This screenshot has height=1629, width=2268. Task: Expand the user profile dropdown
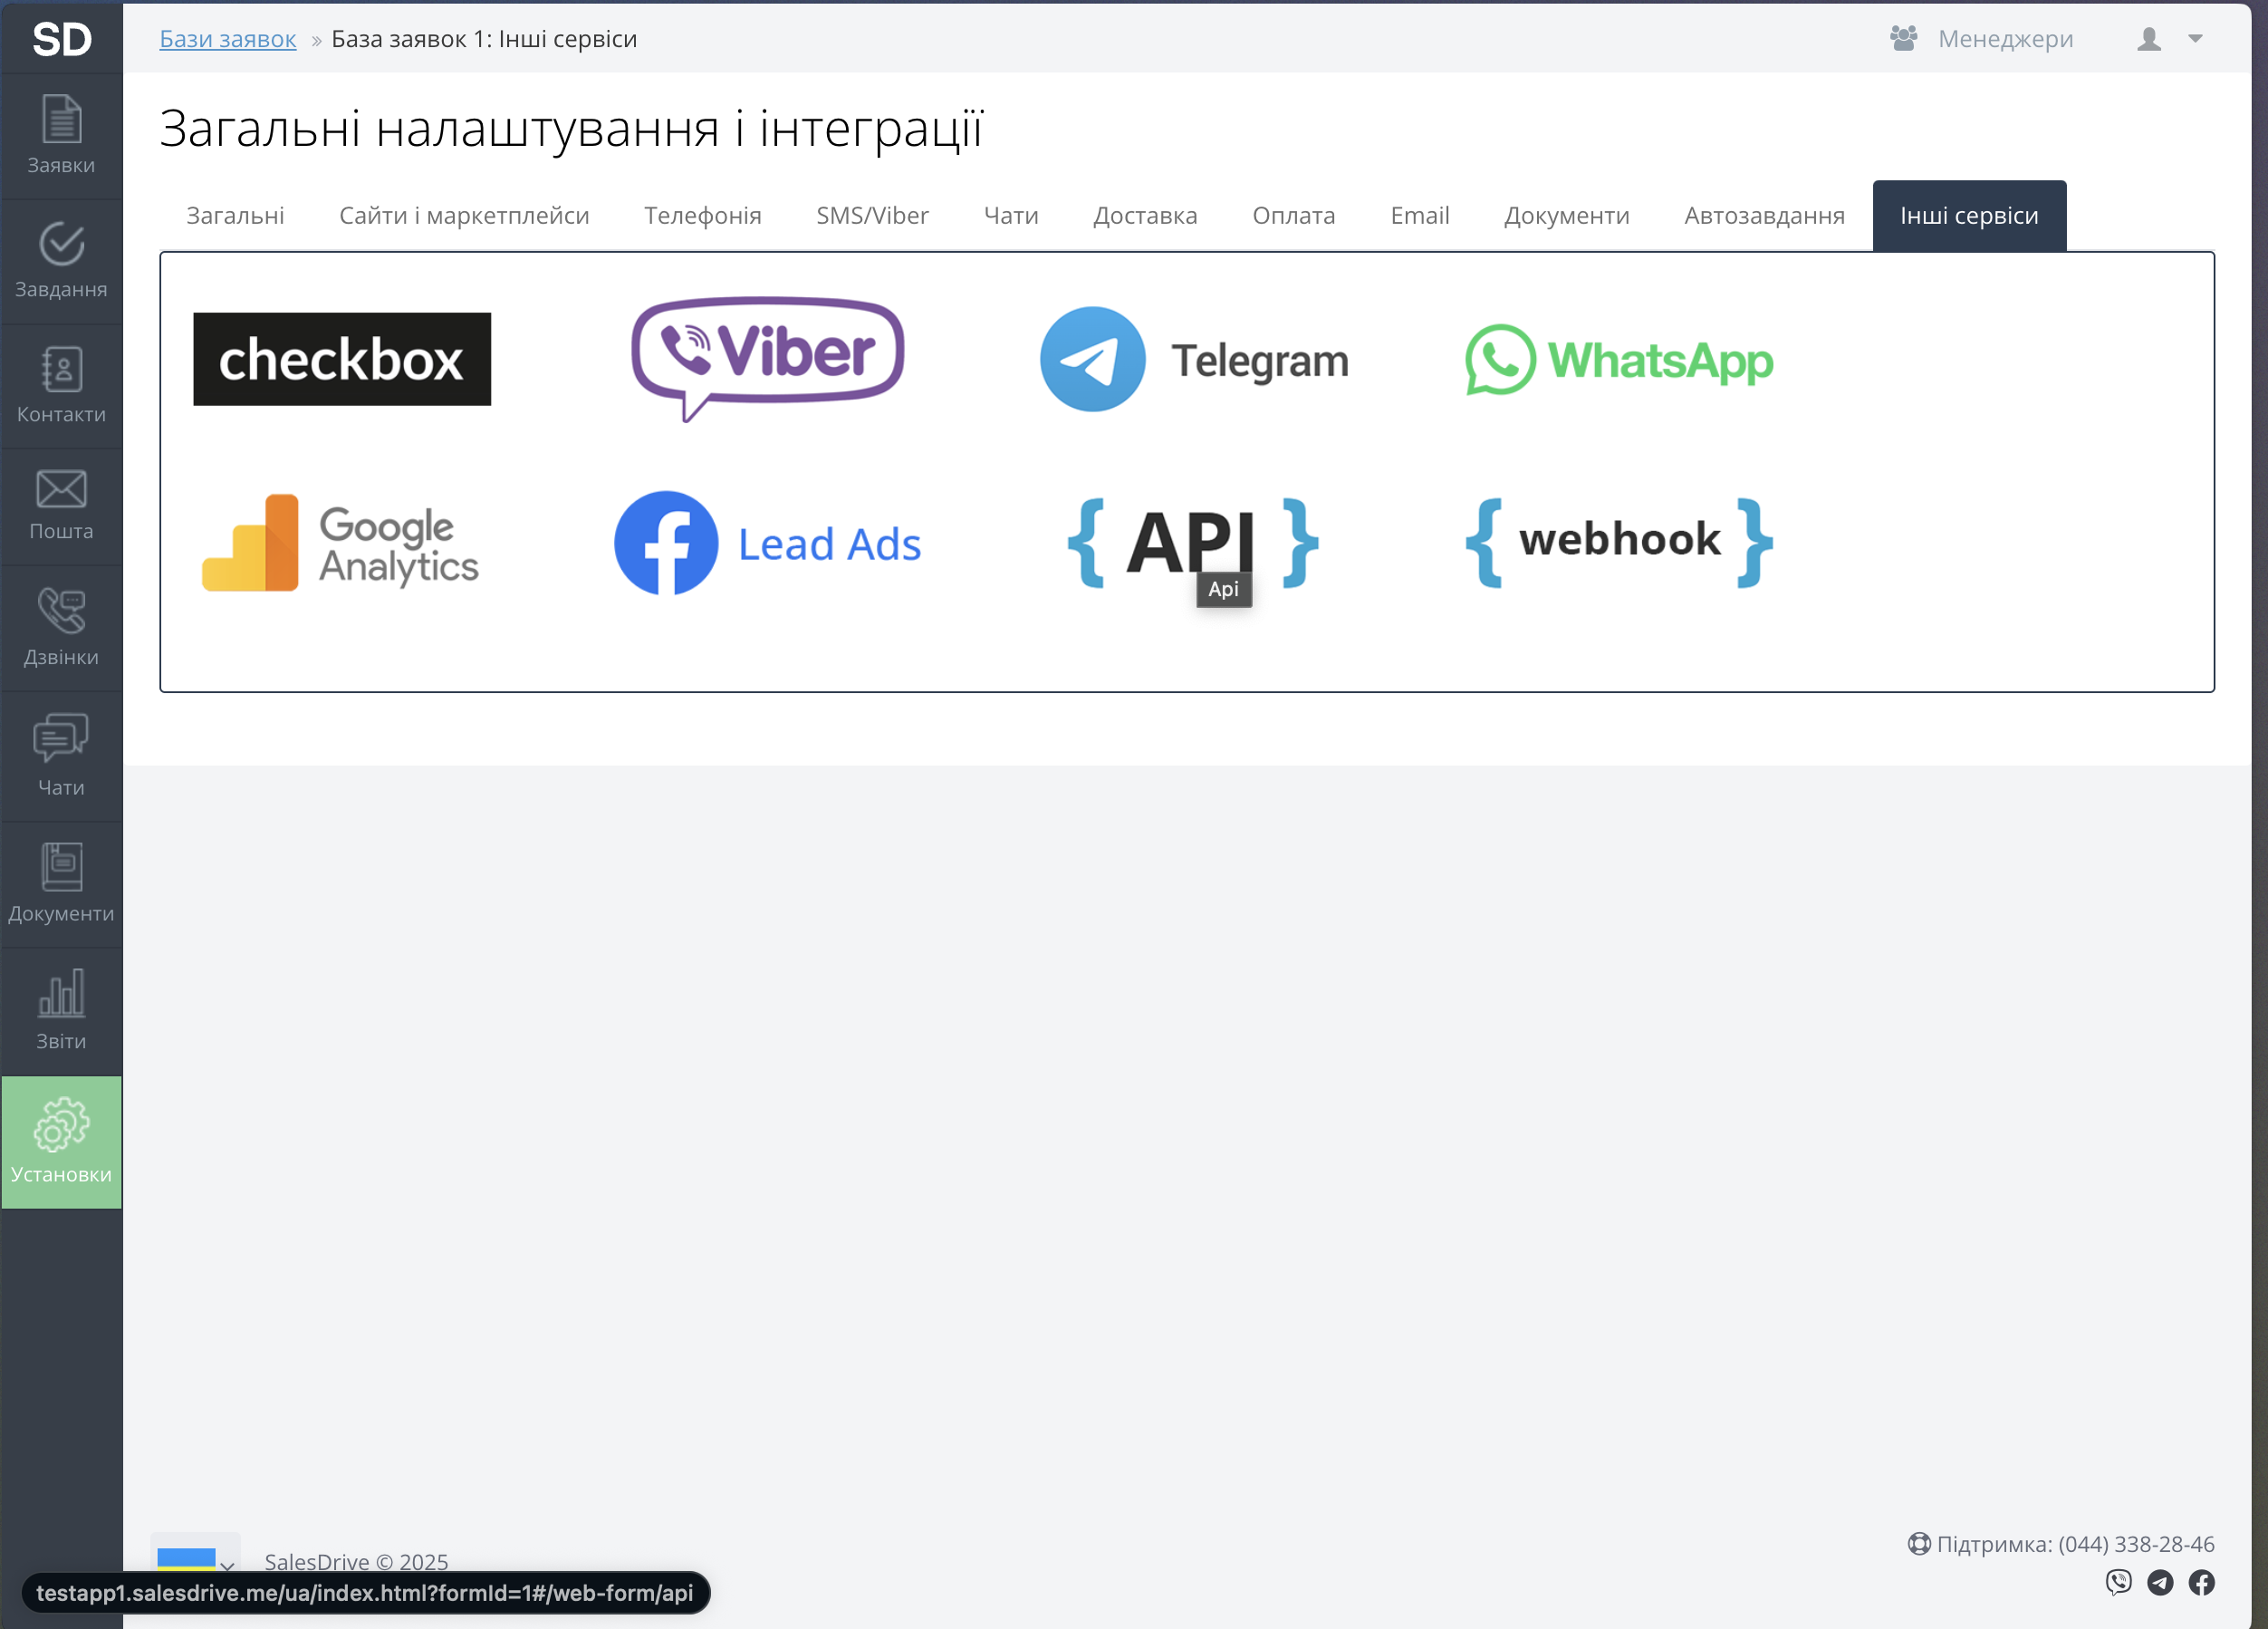tap(2169, 39)
